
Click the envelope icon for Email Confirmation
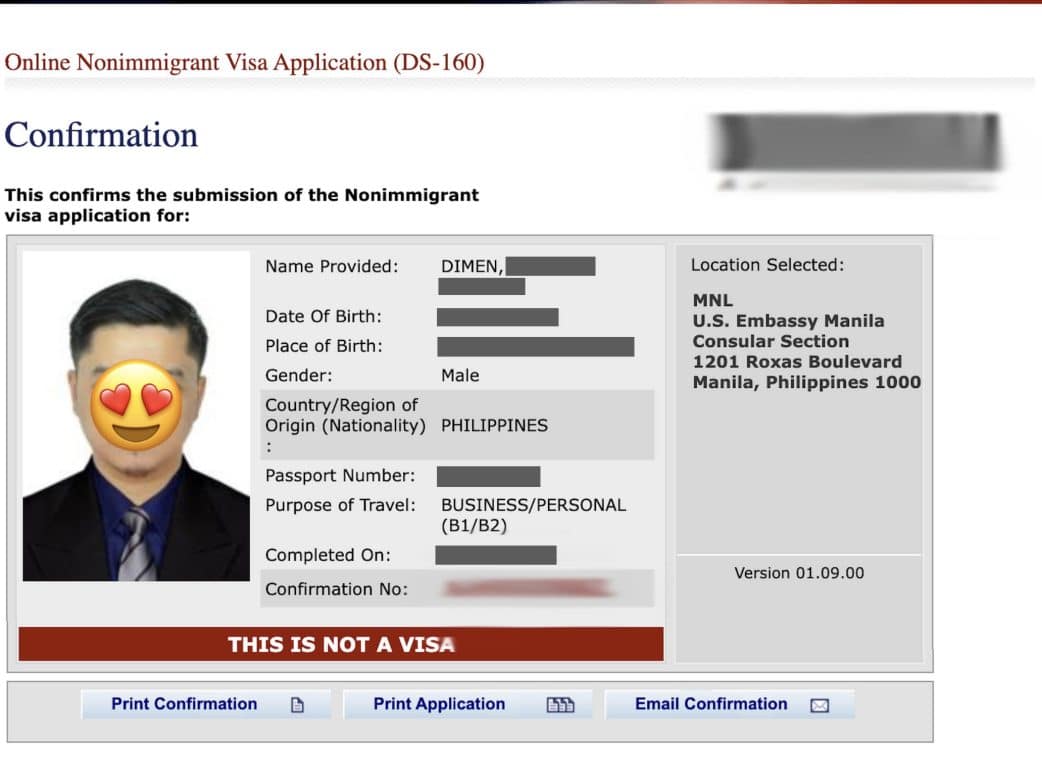click(x=819, y=705)
